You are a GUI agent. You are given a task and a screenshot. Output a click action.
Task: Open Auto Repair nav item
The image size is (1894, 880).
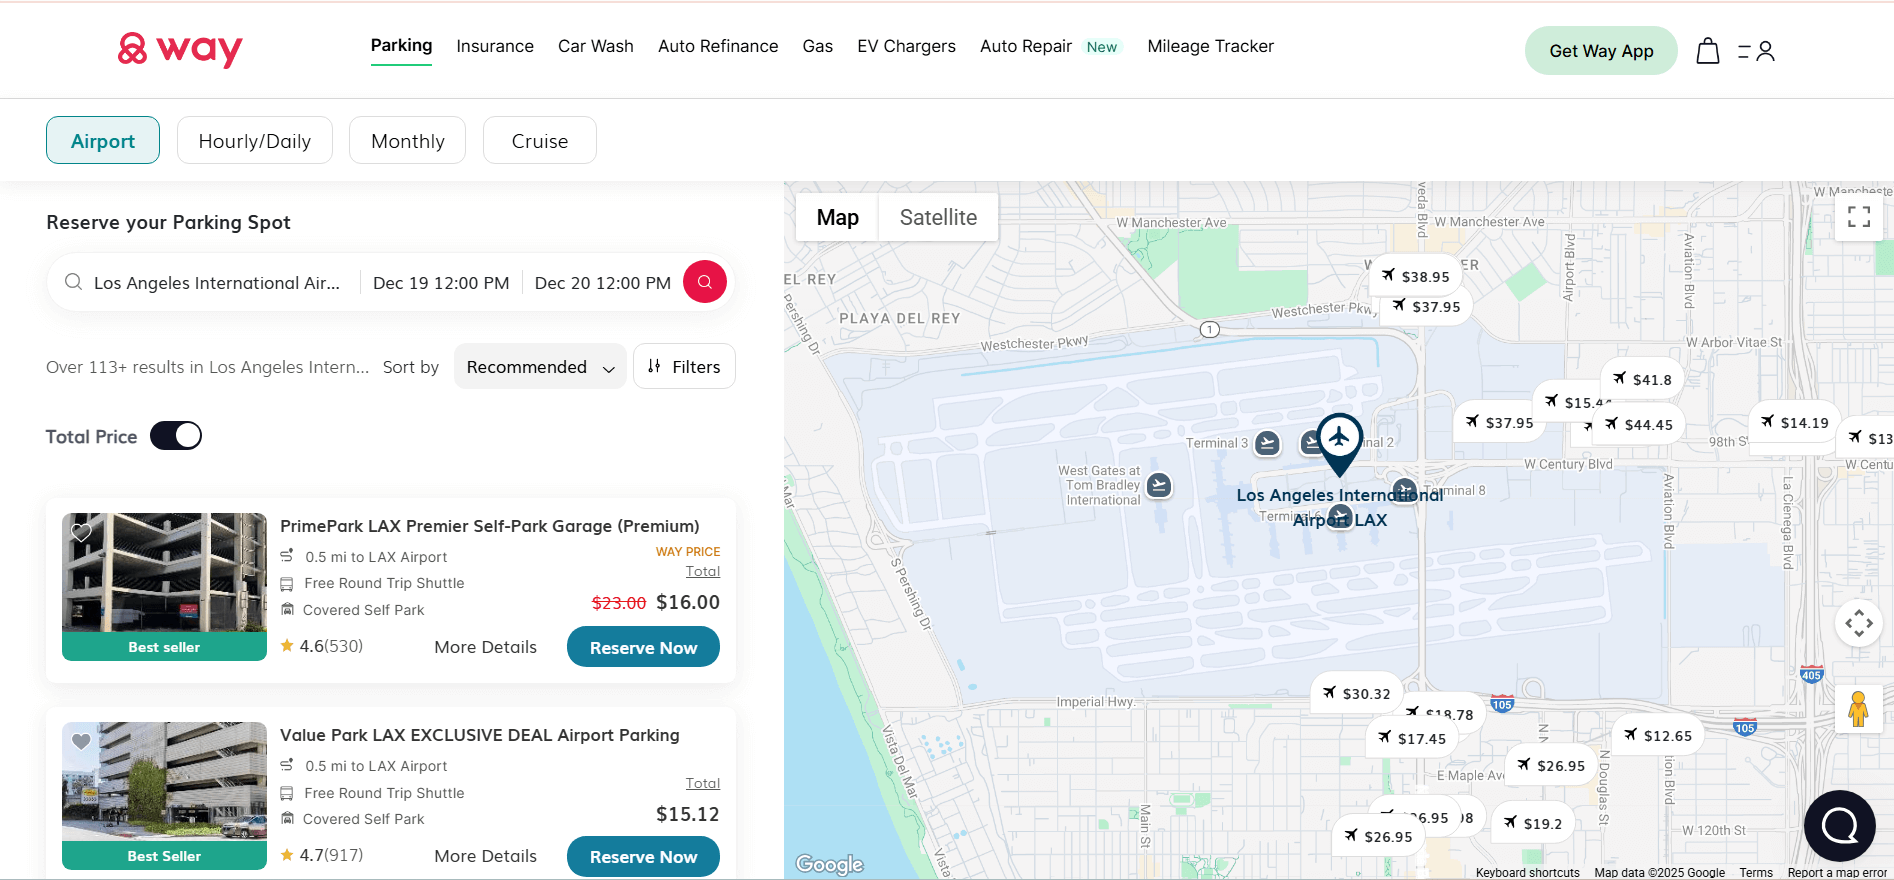[1026, 46]
